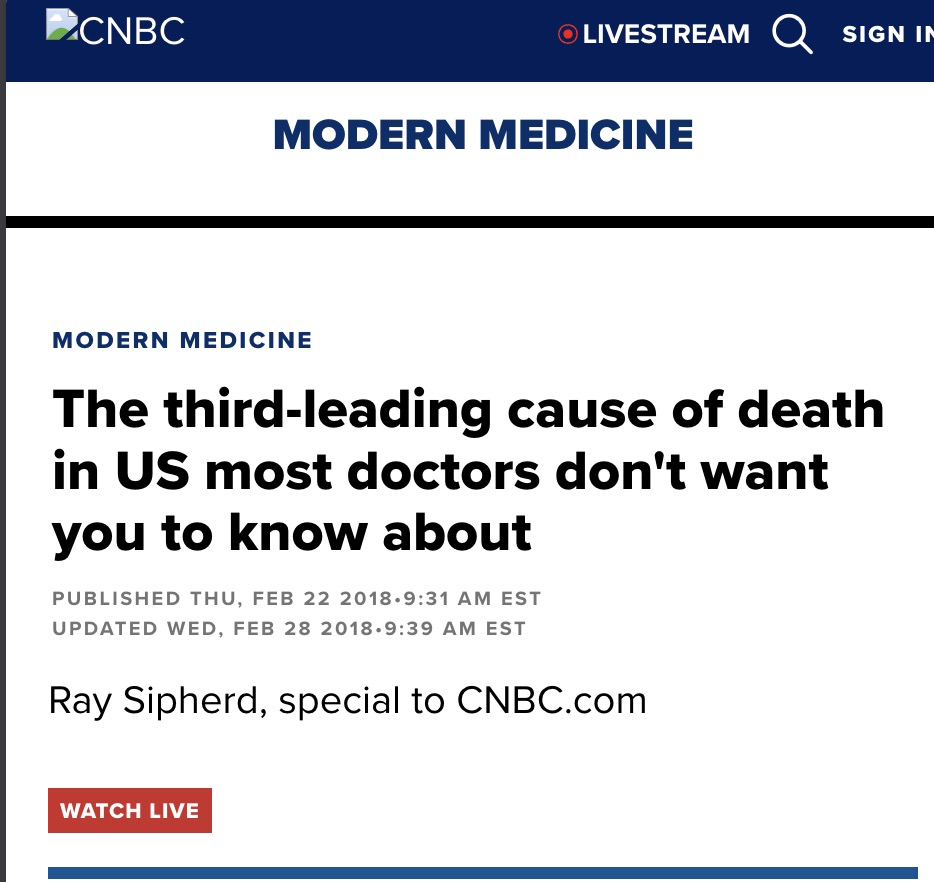The width and height of the screenshot is (934, 882).
Task: Click the PUBLISHED date line
Action: click(296, 598)
